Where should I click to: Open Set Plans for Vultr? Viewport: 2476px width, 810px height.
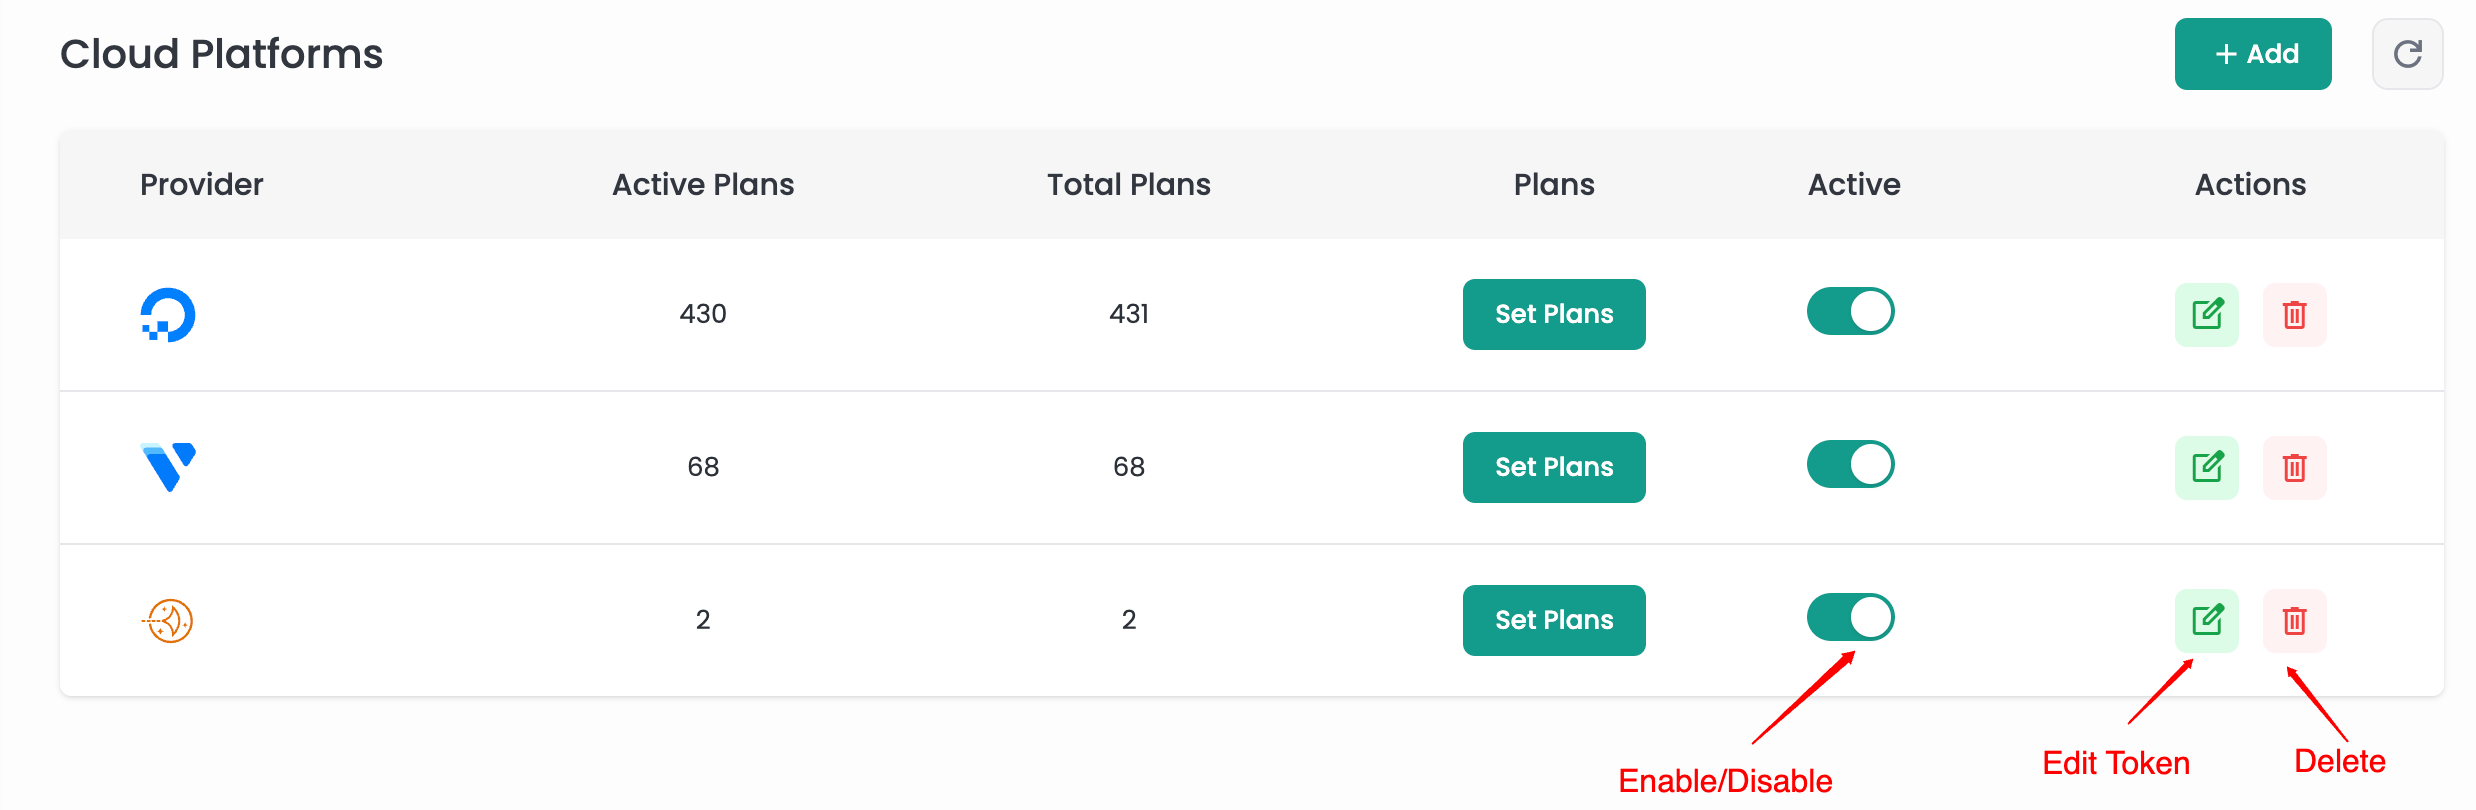1554,468
